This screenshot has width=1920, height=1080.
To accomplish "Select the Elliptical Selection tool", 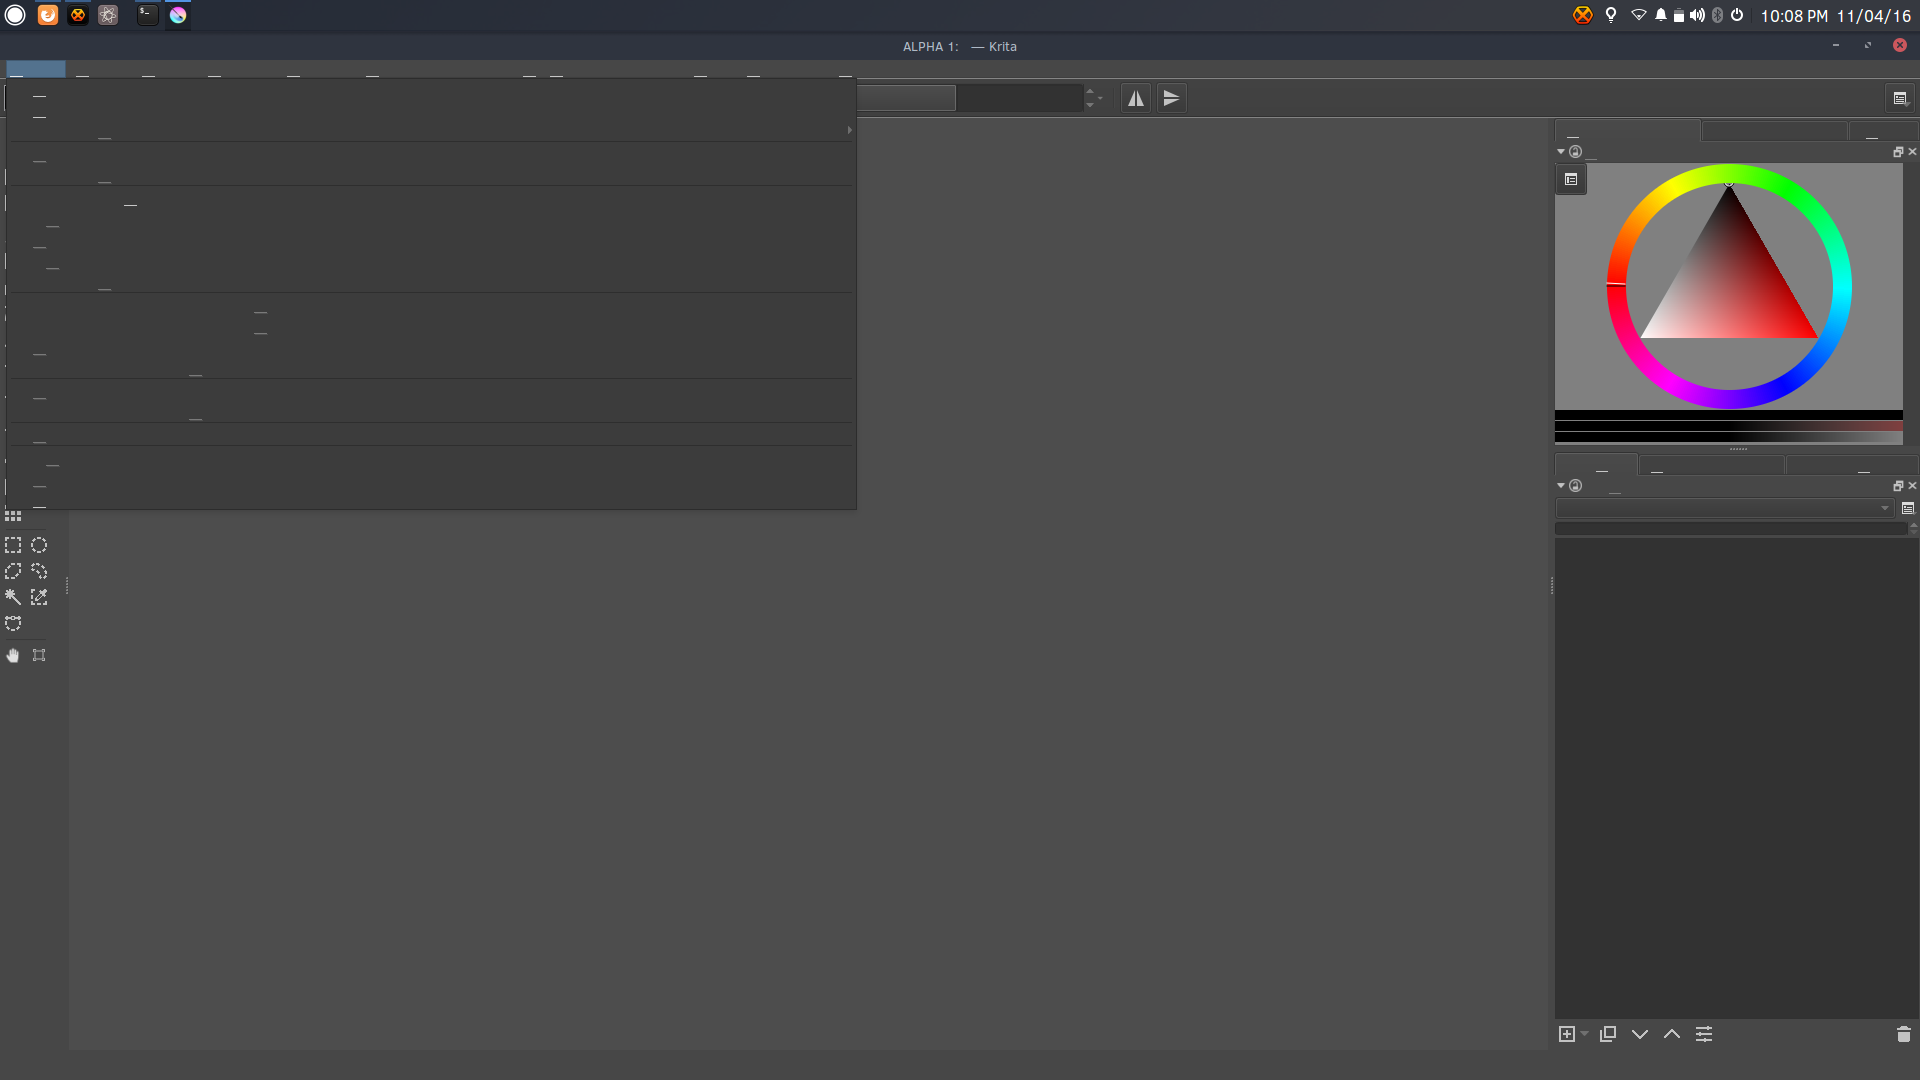I will coord(39,545).
